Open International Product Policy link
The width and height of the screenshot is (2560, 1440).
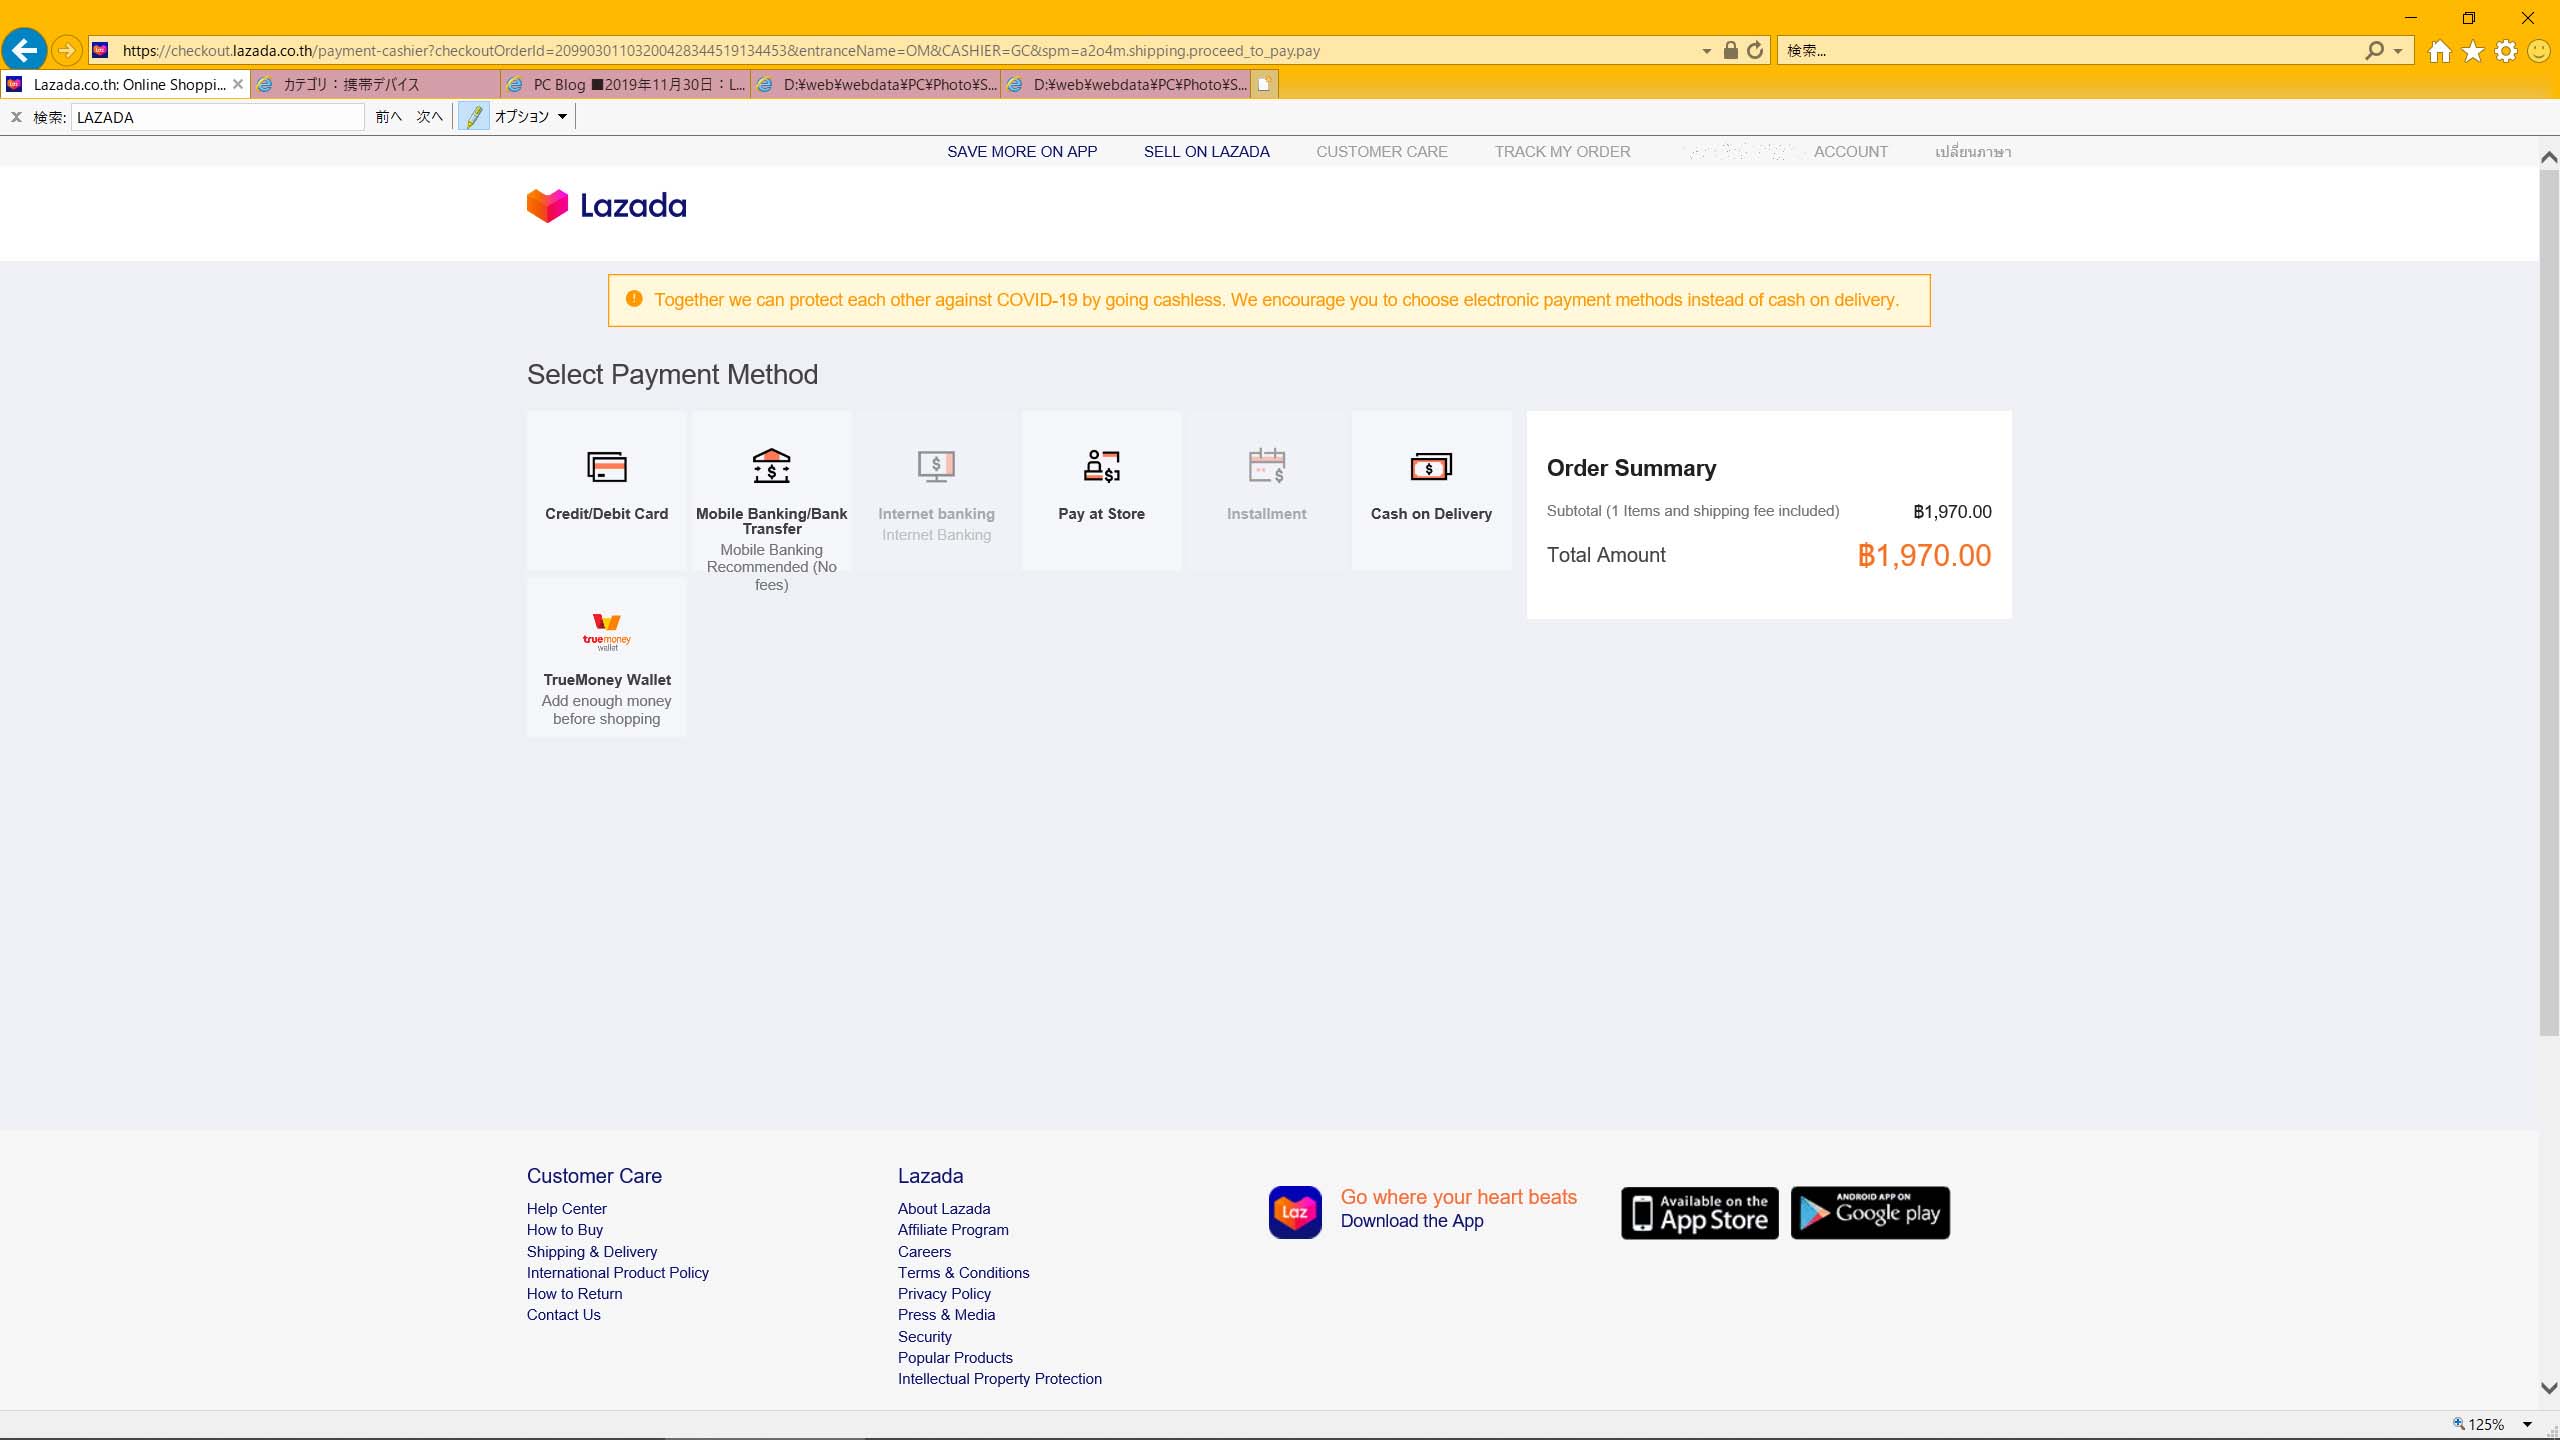617,1273
